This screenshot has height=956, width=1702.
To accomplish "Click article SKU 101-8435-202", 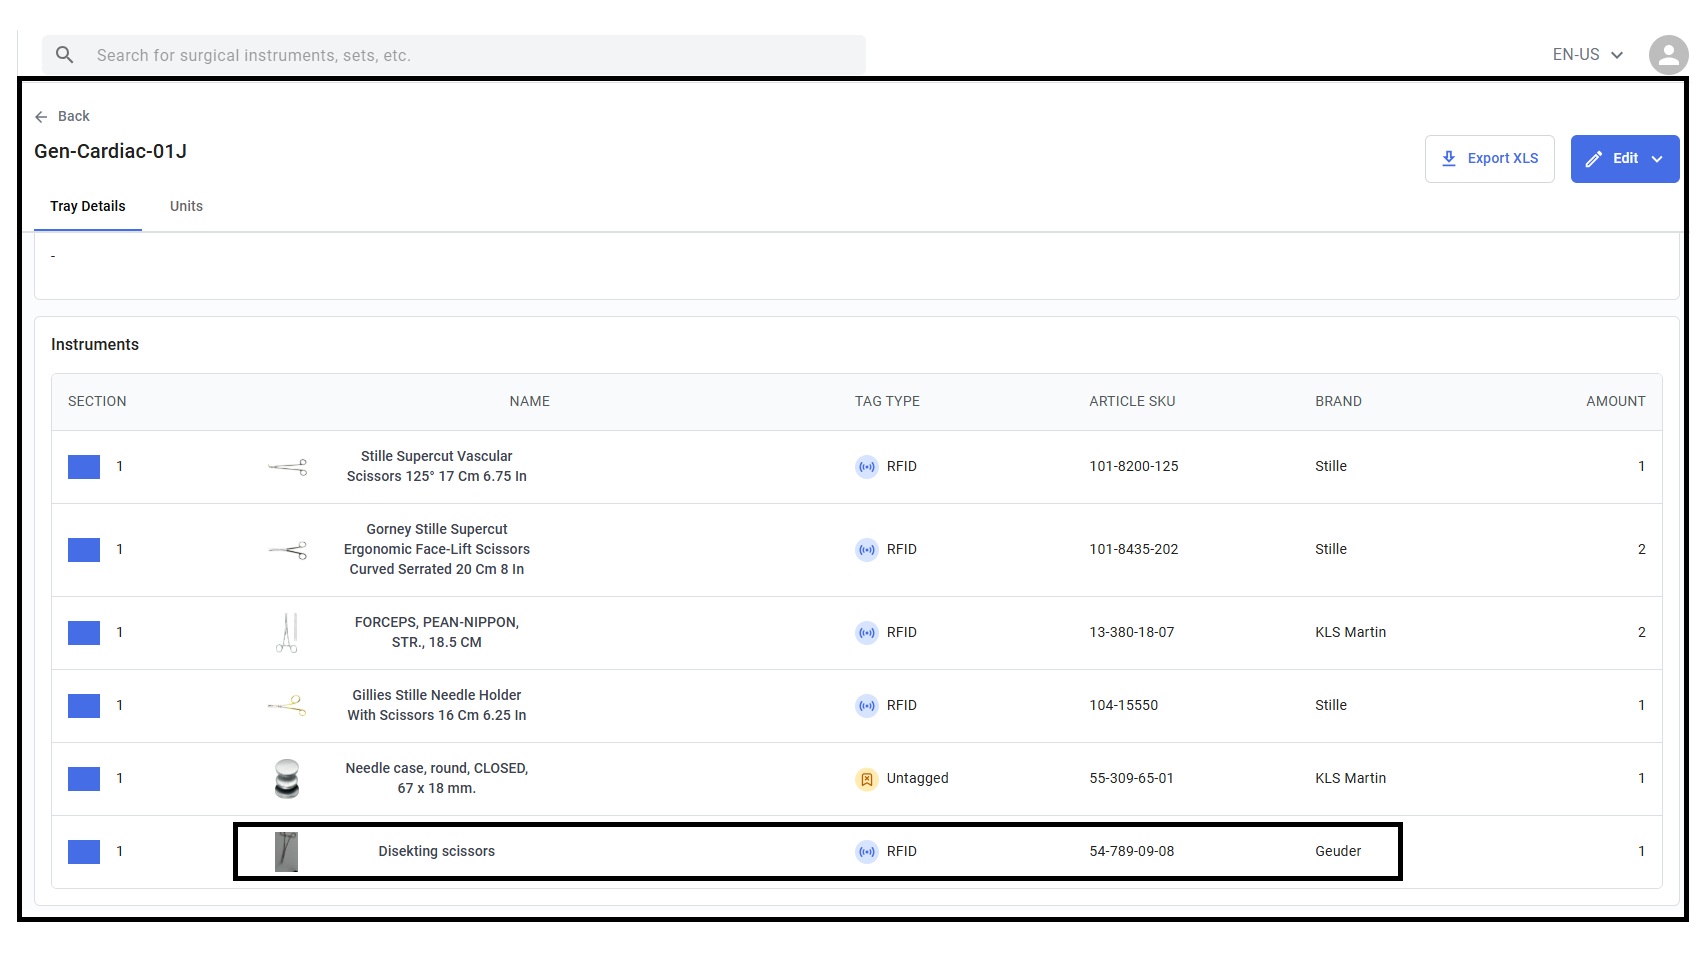I will [x=1134, y=549].
